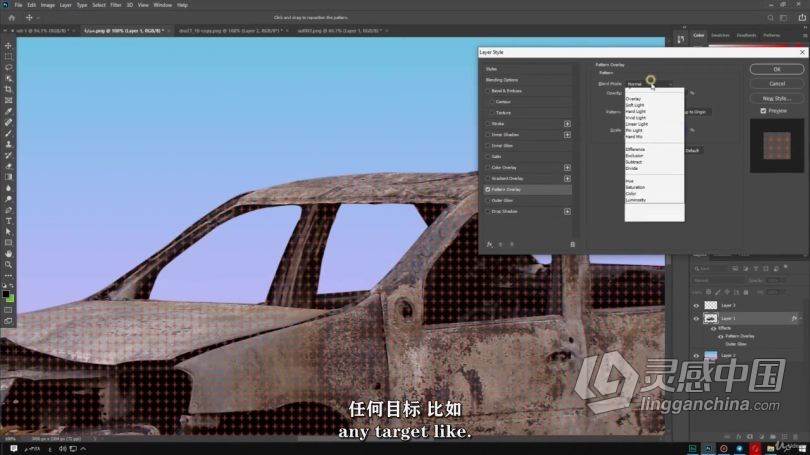Screen dimensions: 810x455
Task: Click the trash icon in Layer Style dialog
Action: click(572, 244)
